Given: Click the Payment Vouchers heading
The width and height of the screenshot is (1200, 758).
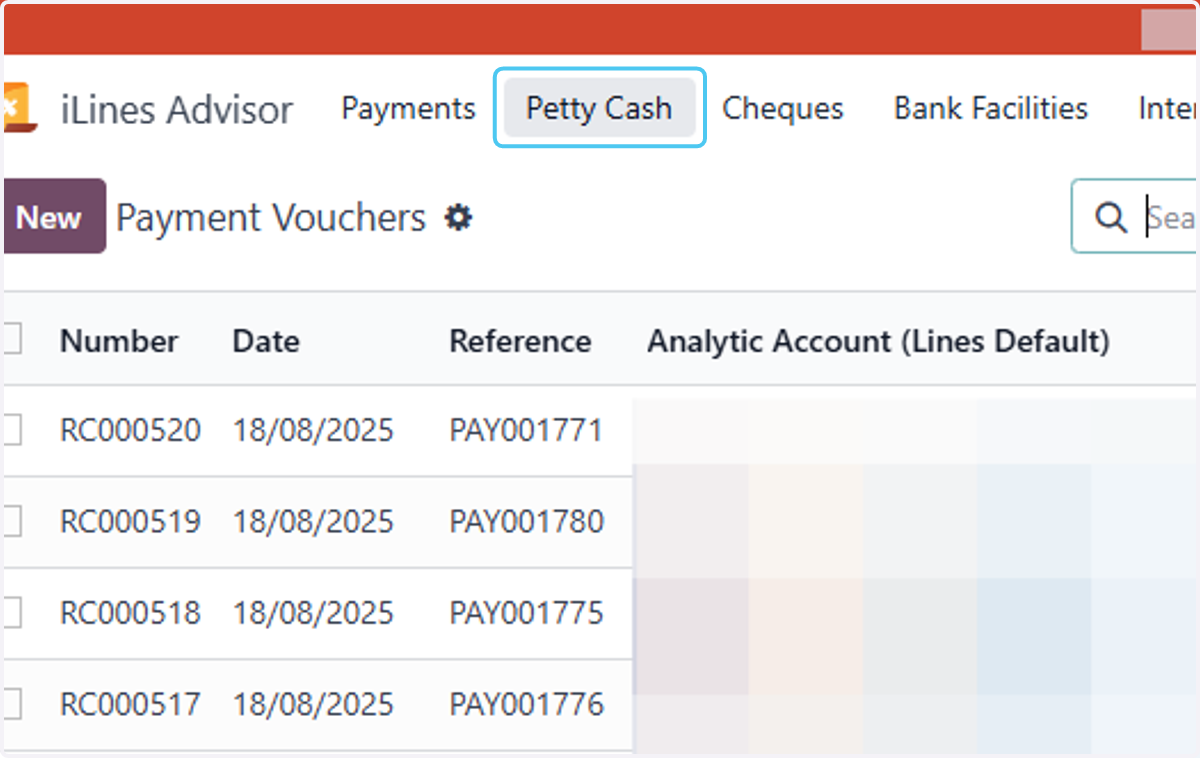Looking at the screenshot, I should [271, 217].
